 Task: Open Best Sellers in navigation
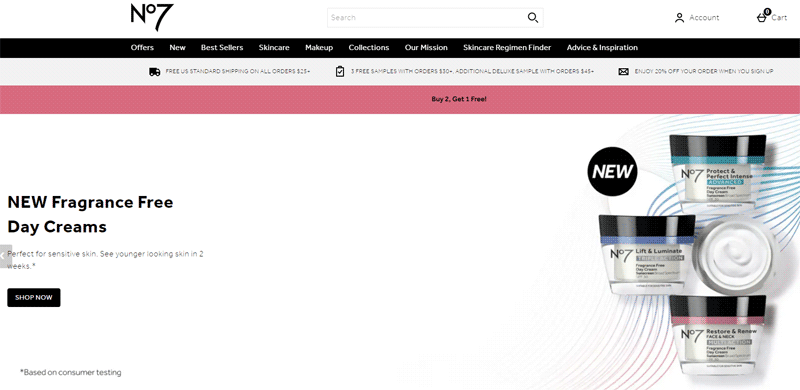[222, 47]
